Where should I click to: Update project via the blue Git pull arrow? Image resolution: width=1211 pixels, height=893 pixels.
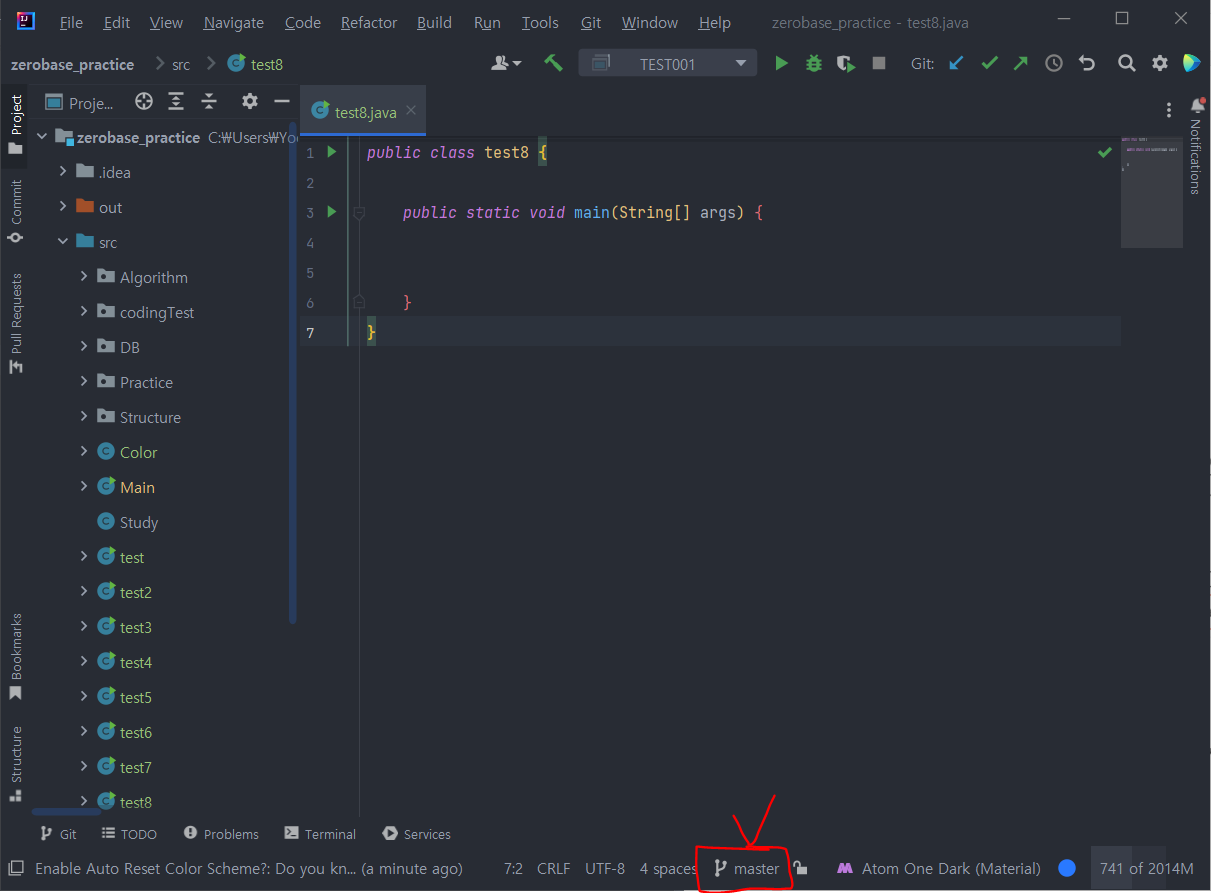(x=955, y=62)
